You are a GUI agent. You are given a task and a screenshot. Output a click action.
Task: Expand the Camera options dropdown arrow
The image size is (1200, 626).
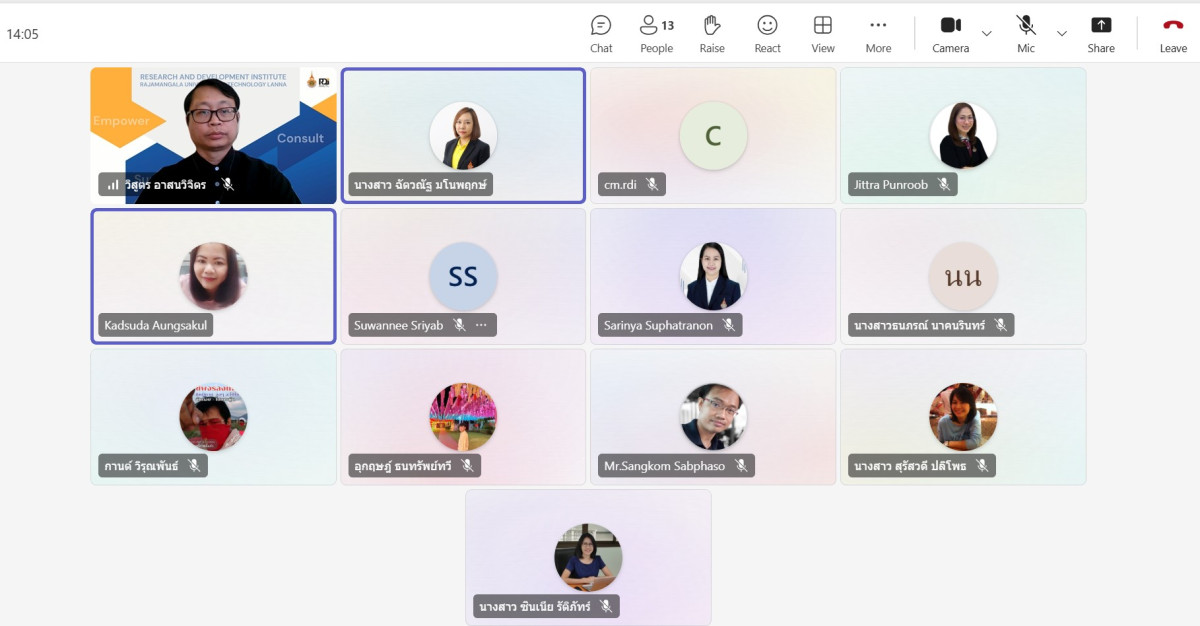(x=987, y=33)
